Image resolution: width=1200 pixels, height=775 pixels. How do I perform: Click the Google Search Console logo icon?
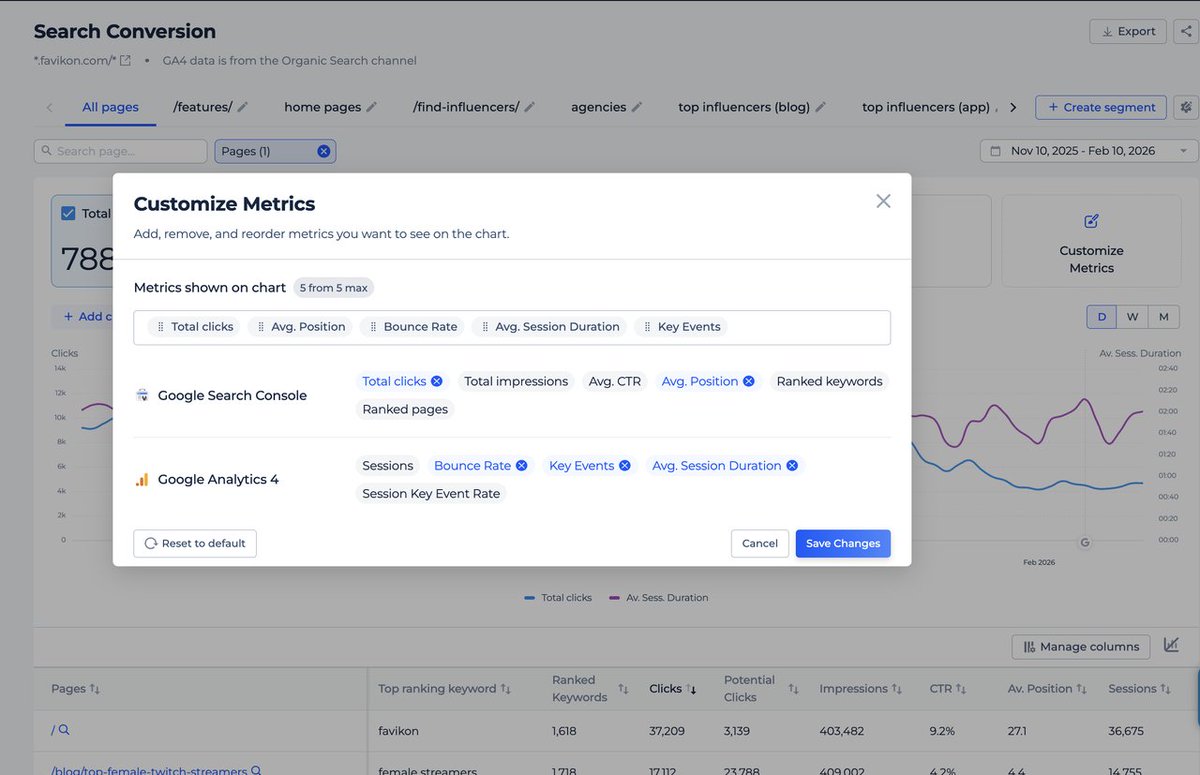(140, 395)
